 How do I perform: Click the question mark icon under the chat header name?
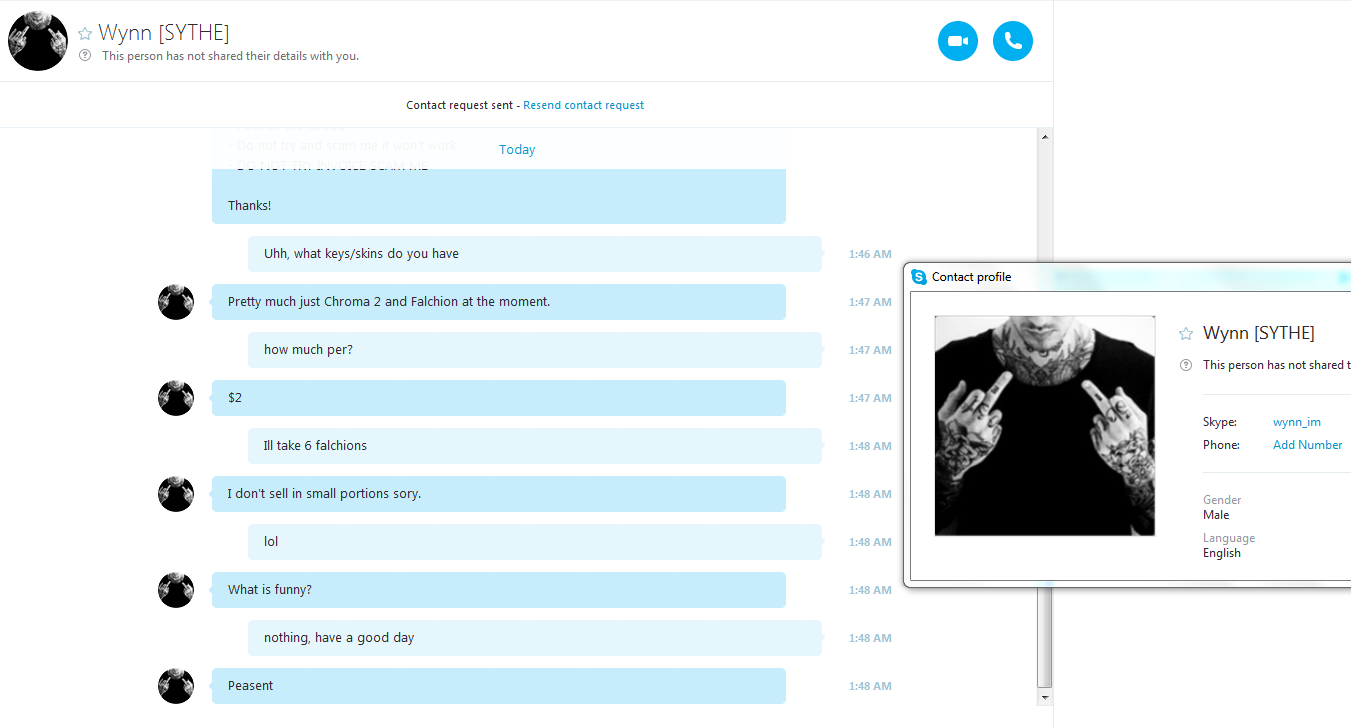pyautogui.click(x=85, y=56)
